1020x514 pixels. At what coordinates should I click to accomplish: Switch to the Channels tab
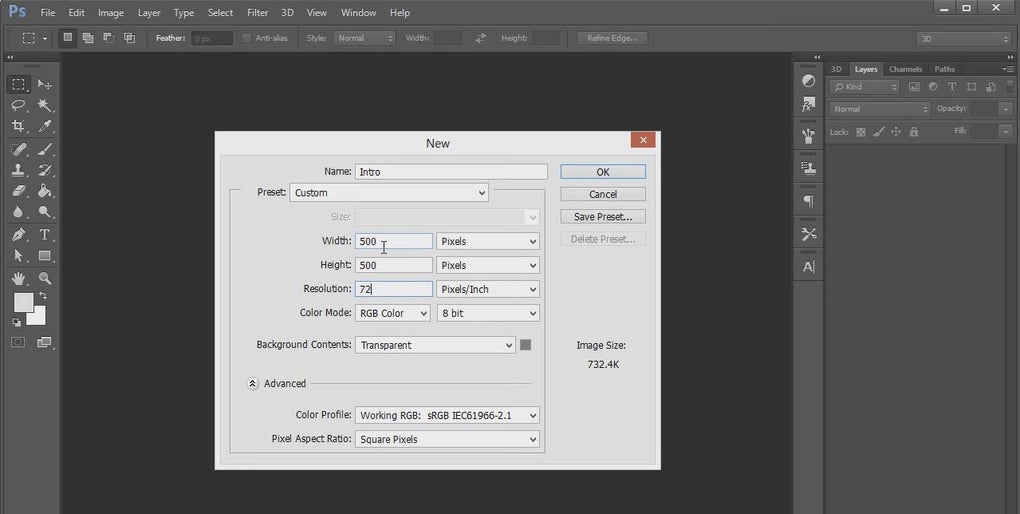[x=905, y=69]
